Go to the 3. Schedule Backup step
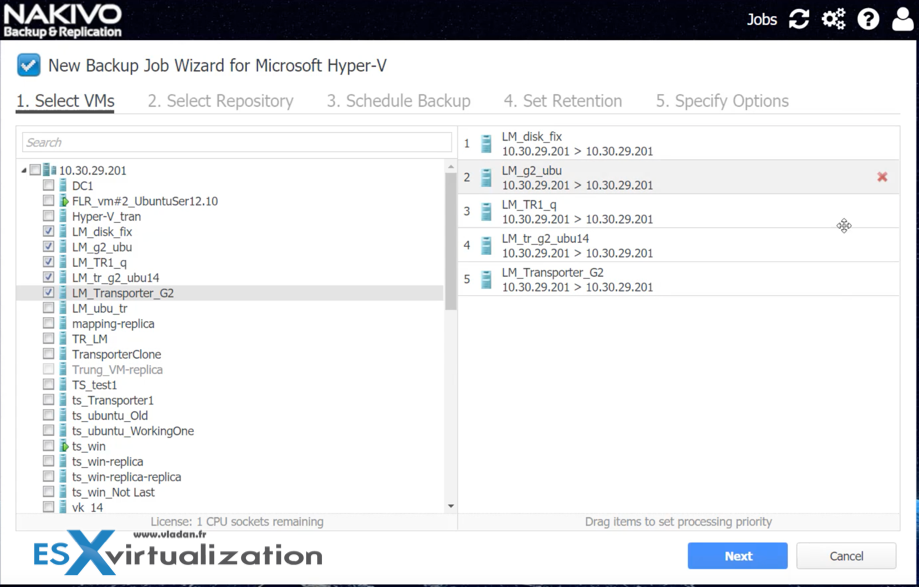The height and width of the screenshot is (587, 919). pyautogui.click(x=399, y=101)
